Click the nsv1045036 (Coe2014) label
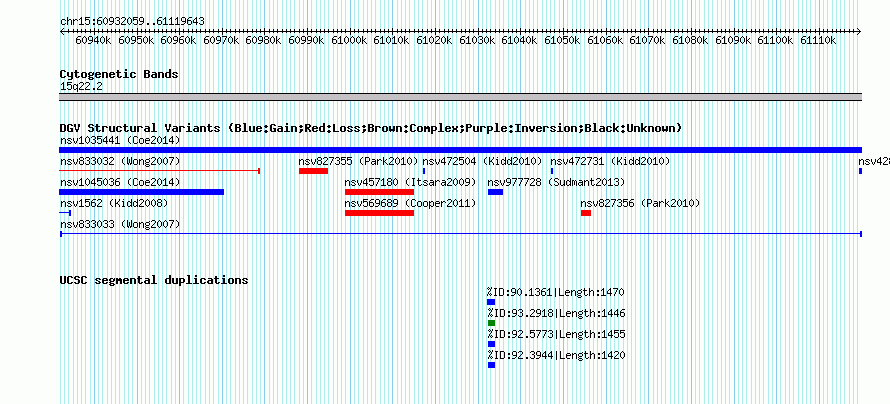The width and height of the screenshot is (890, 404). tap(120, 183)
